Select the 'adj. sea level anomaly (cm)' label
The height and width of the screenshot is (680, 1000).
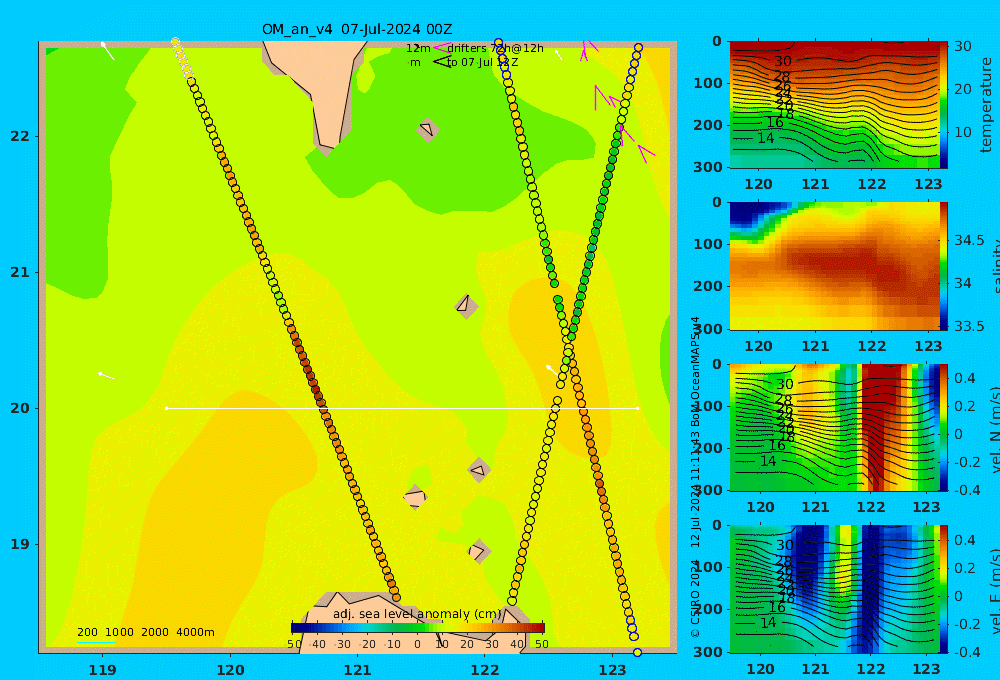(417, 614)
